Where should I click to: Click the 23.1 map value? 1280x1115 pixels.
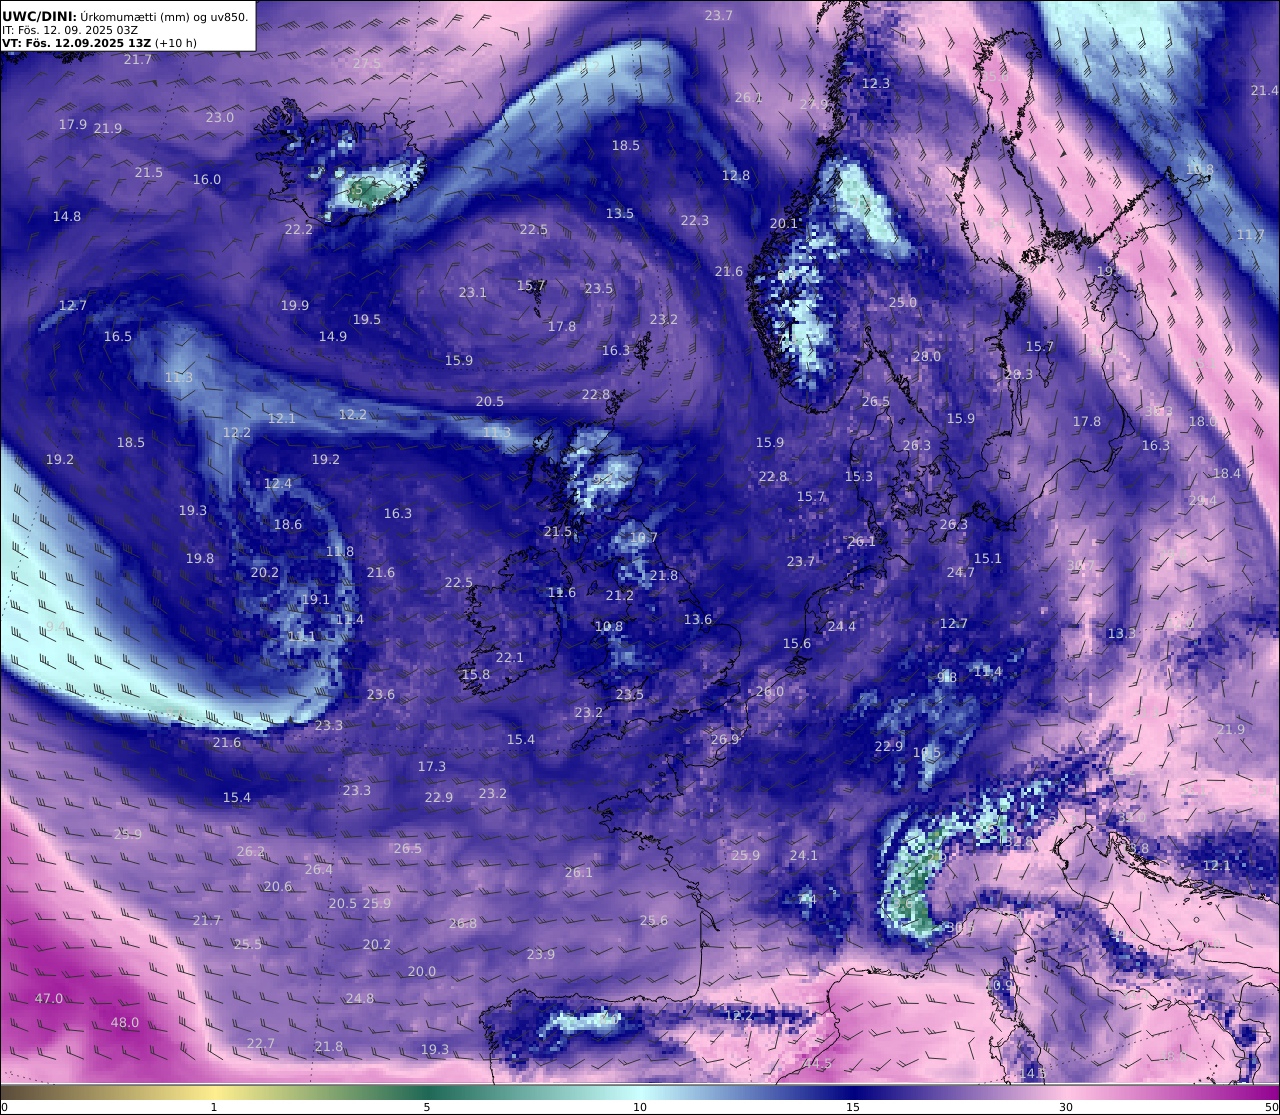pyautogui.click(x=473, y=293)
